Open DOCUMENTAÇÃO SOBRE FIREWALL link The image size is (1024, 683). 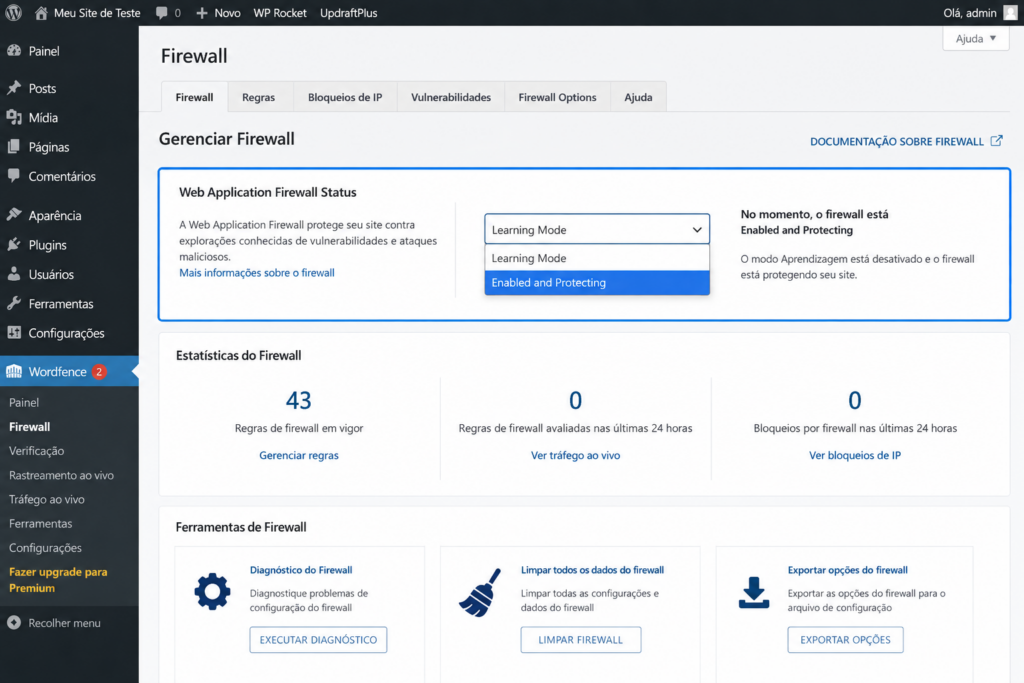click(897, 141)
